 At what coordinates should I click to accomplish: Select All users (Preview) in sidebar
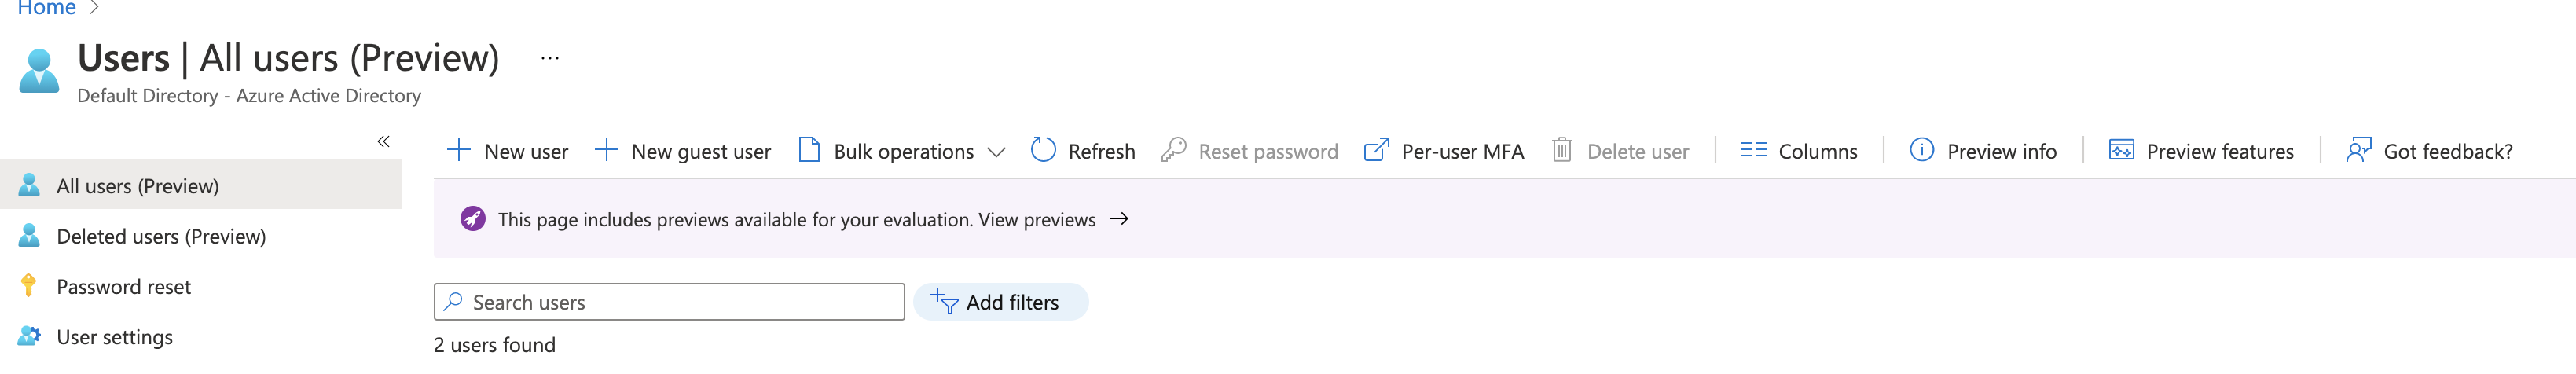tap(138, 186)
